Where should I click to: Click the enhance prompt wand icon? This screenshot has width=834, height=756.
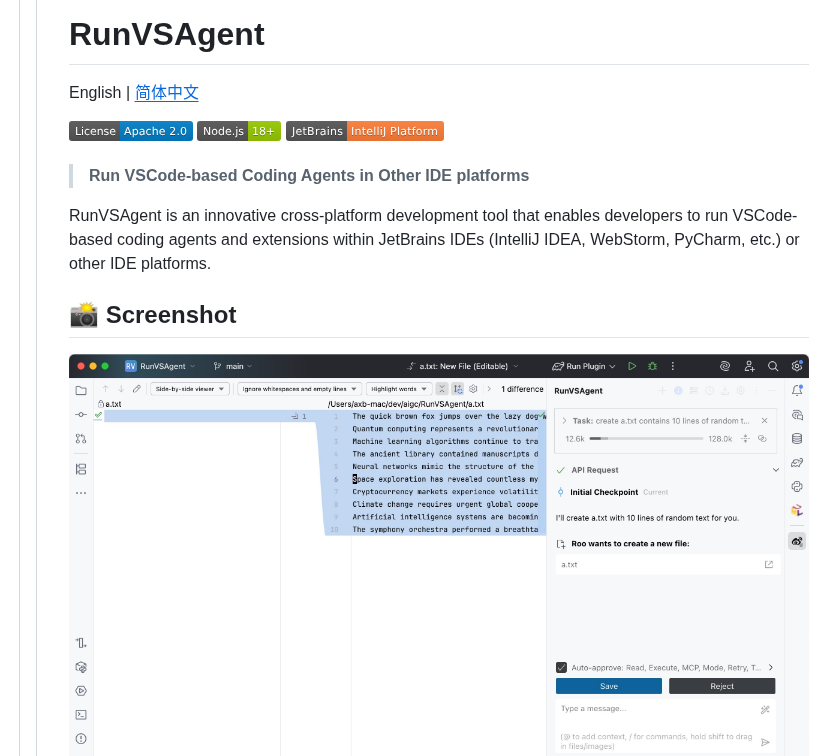[x=765, y=709]
